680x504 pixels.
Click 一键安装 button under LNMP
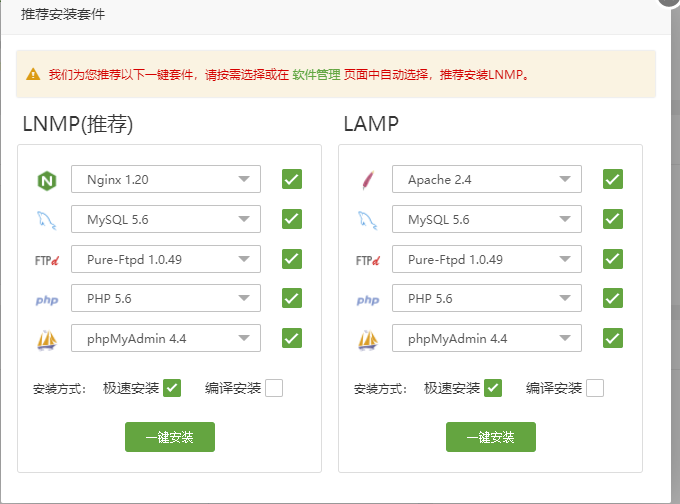[170, 437]
